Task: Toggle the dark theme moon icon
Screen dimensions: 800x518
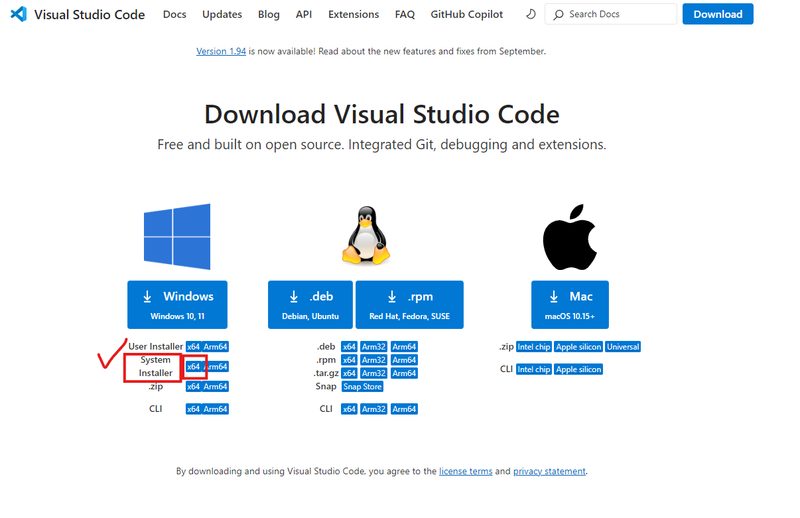Action: tap(531, 14)
